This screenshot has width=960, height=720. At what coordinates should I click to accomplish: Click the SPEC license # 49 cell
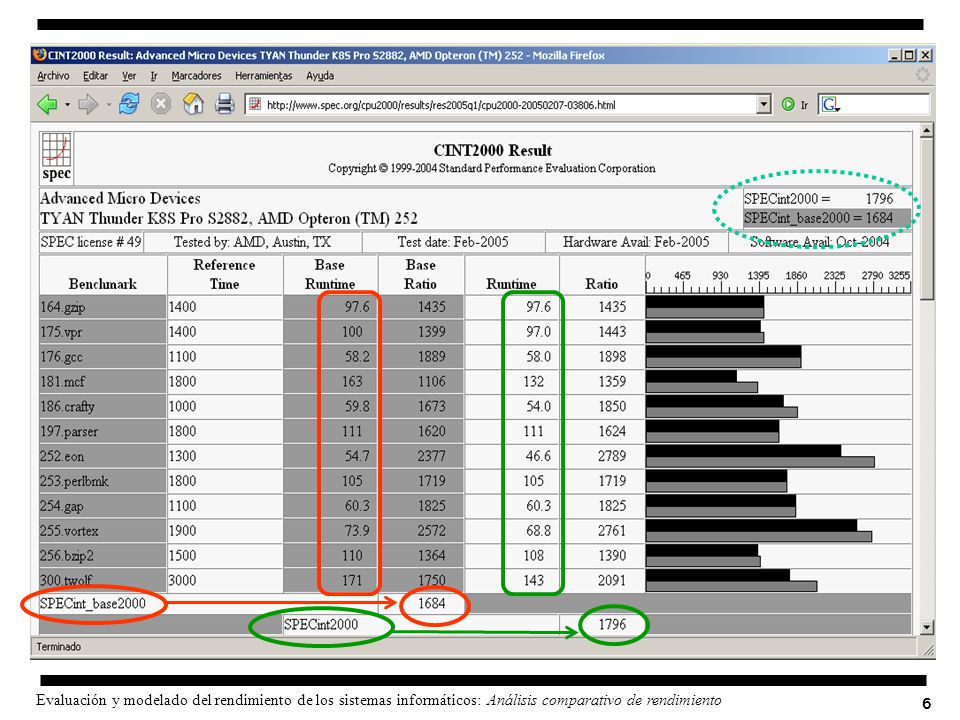point(91,242)
